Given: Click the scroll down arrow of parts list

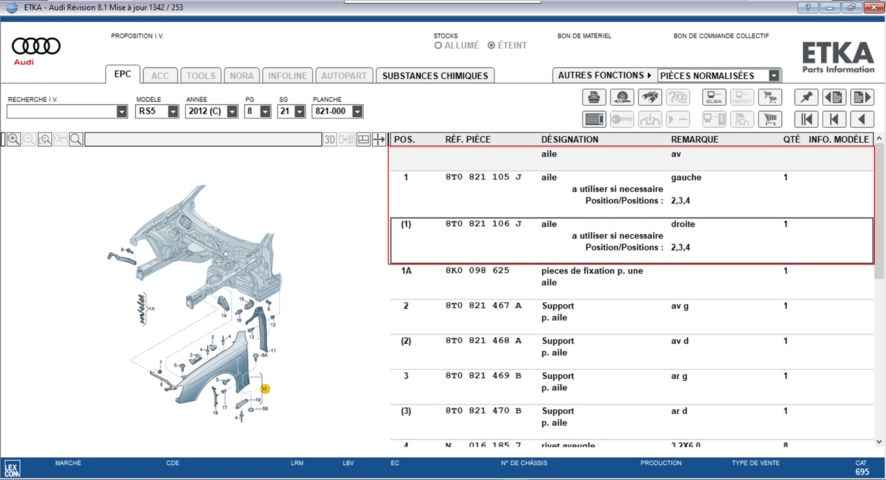Looking at the screenshot, I should coord(879,442).
